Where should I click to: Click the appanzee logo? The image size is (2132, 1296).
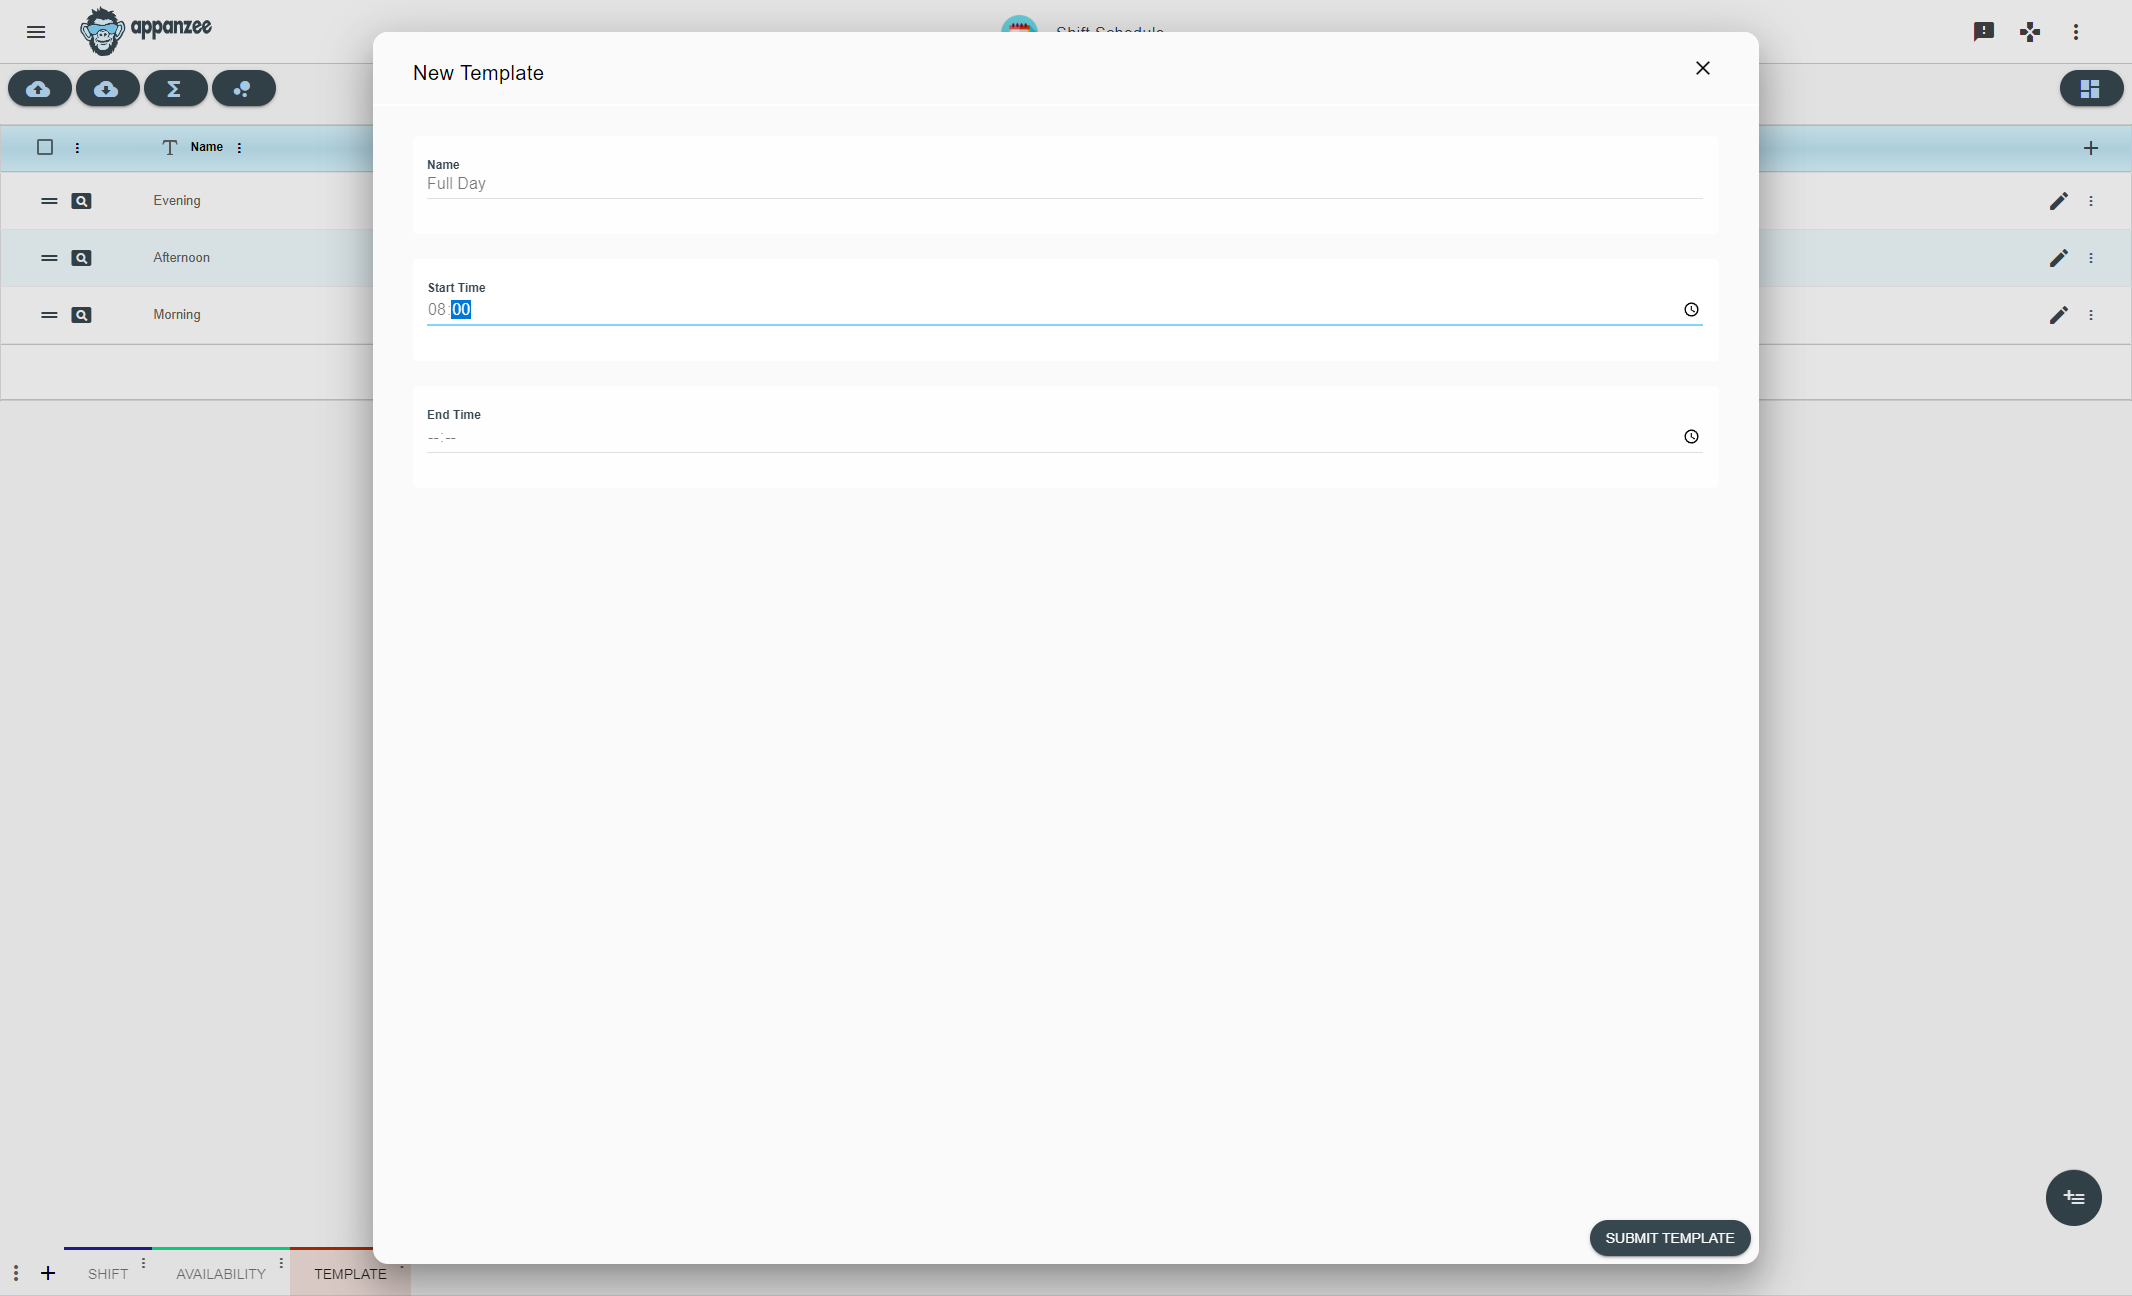click(x=146, y=31)
